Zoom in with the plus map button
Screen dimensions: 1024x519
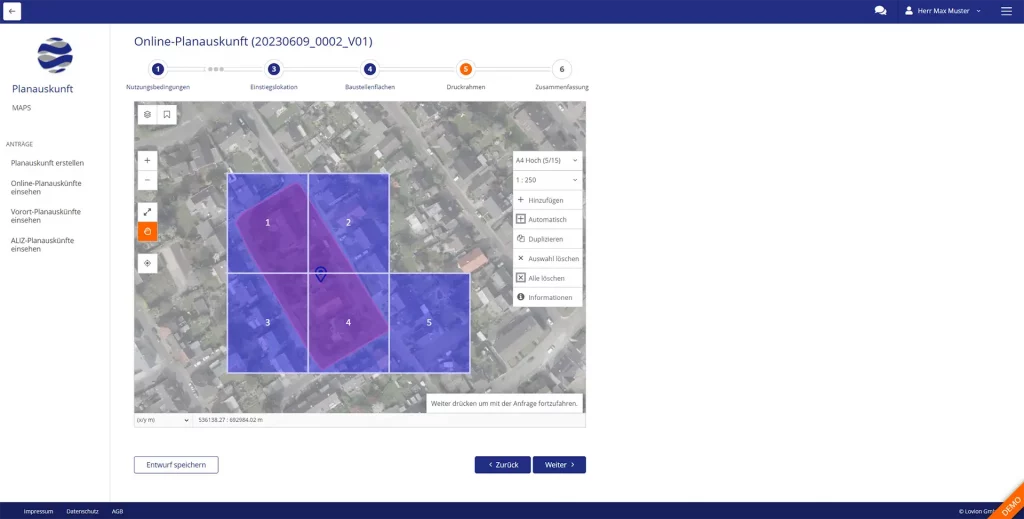pyautogui.click(x=147, y=160)
